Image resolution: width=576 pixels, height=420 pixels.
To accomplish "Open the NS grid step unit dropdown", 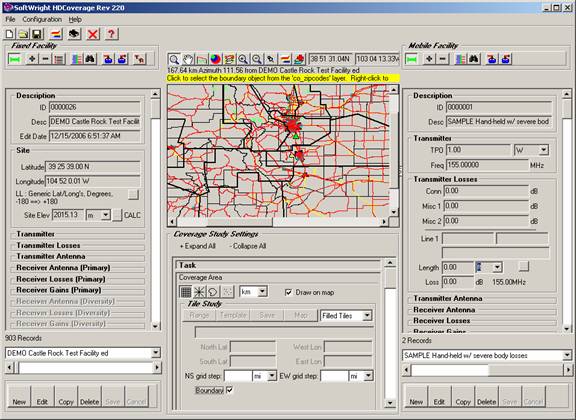I will click(272, 376).
